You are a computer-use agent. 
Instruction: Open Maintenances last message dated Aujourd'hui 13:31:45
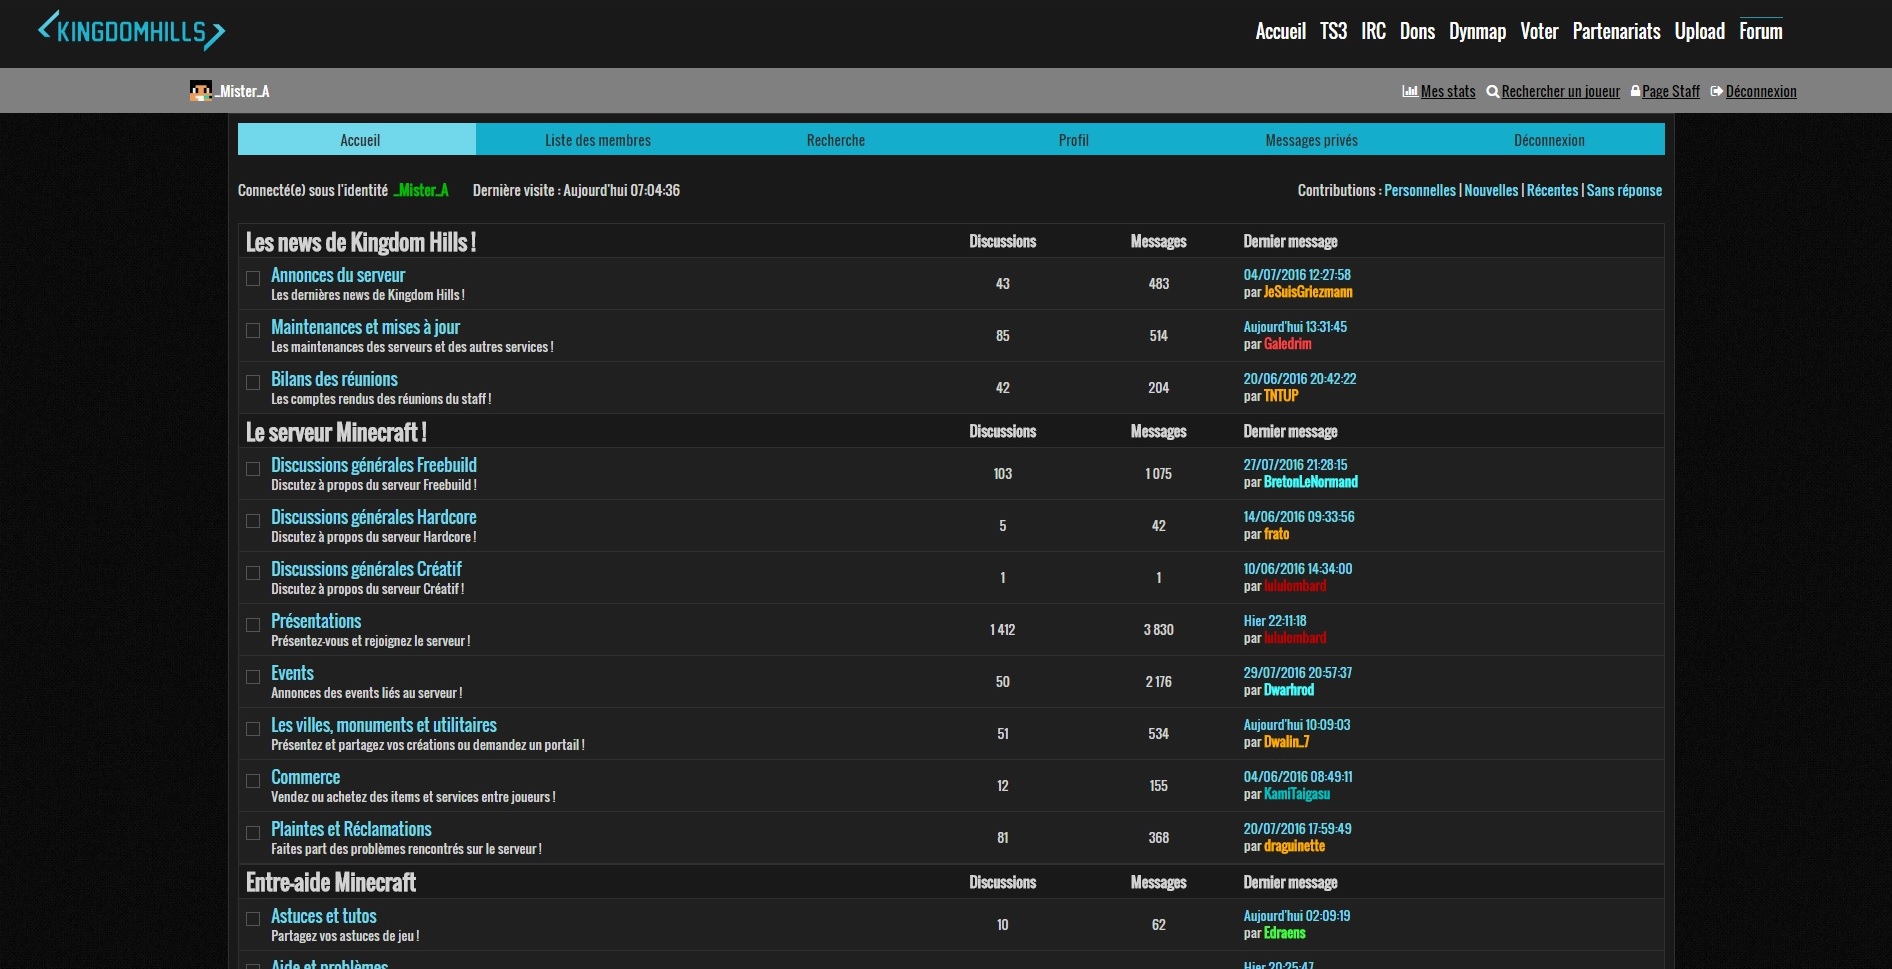point(1294,327)
